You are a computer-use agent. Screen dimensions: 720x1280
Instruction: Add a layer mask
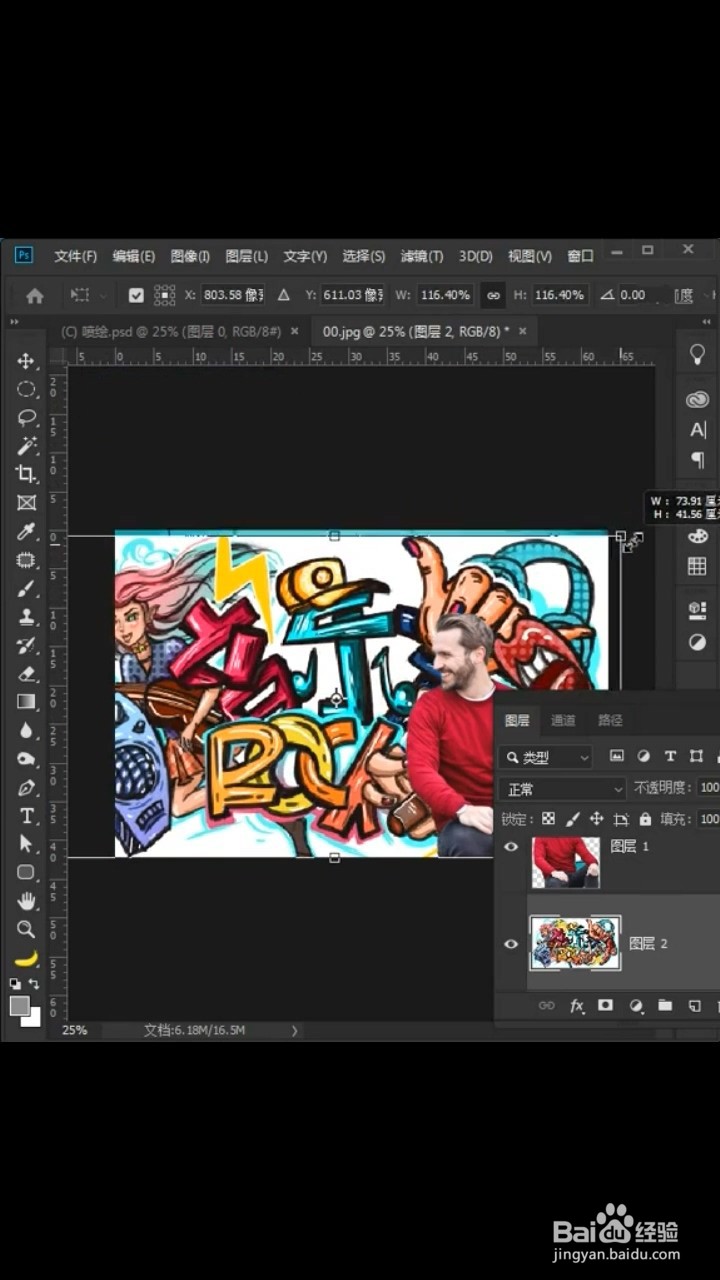(605, 1006)
